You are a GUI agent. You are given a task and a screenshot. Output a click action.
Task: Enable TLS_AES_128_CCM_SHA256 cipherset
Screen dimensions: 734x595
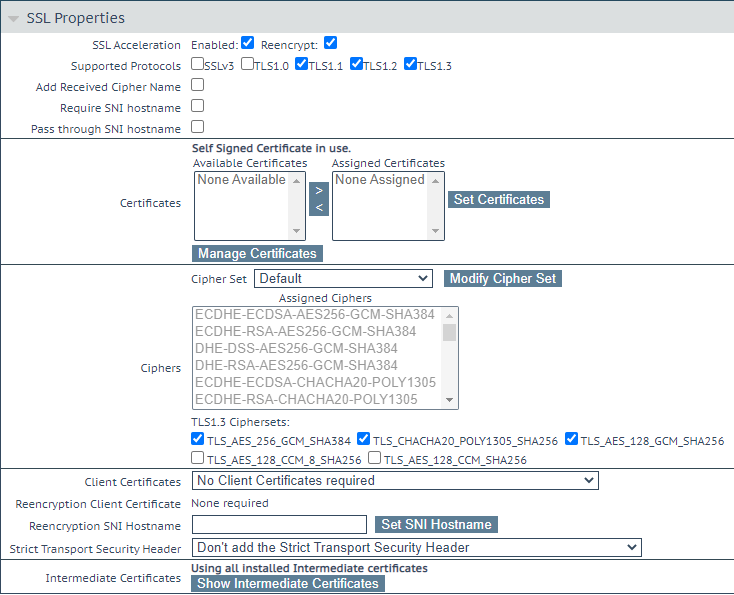pos(374,457)
